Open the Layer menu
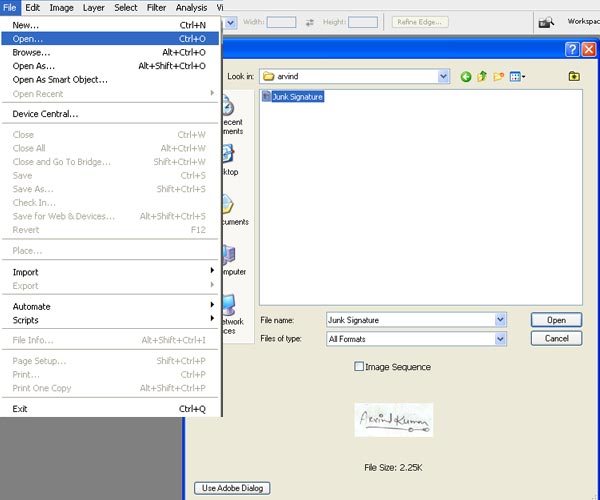This screenshot has width=600, height=500. (94, 8)
